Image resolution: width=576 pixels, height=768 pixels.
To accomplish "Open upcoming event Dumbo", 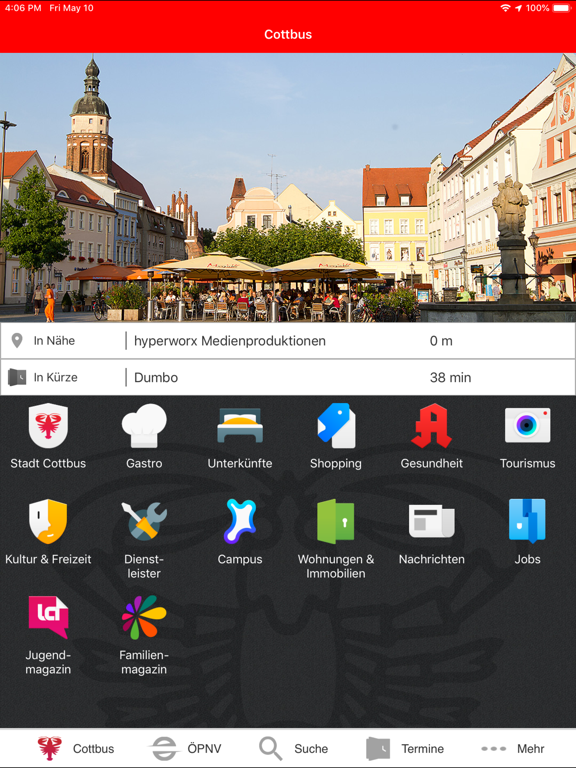I will point(156,378).
